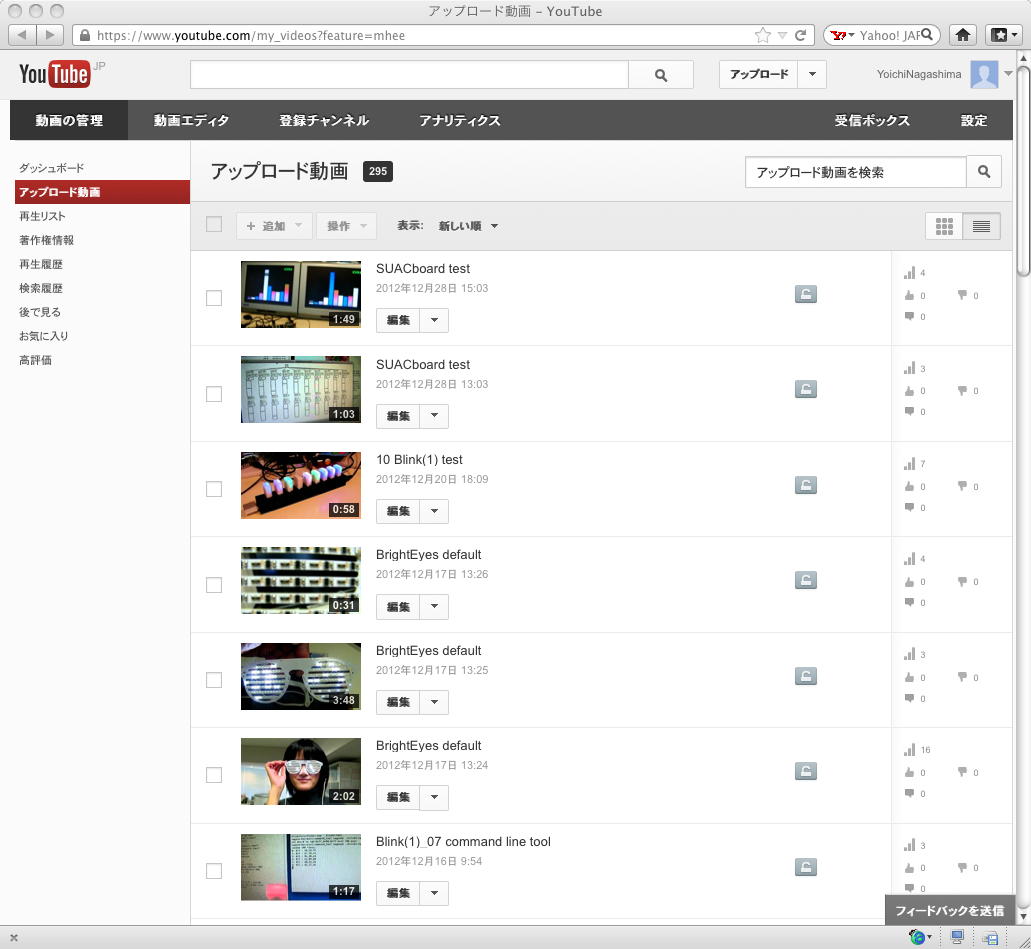Click privacy lock icon for Blink(1)_07 command line tool

pos(805,867)
